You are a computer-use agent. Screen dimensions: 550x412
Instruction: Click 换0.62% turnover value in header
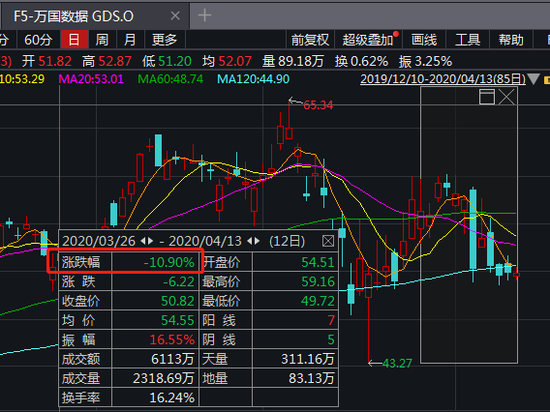(361, 61)
